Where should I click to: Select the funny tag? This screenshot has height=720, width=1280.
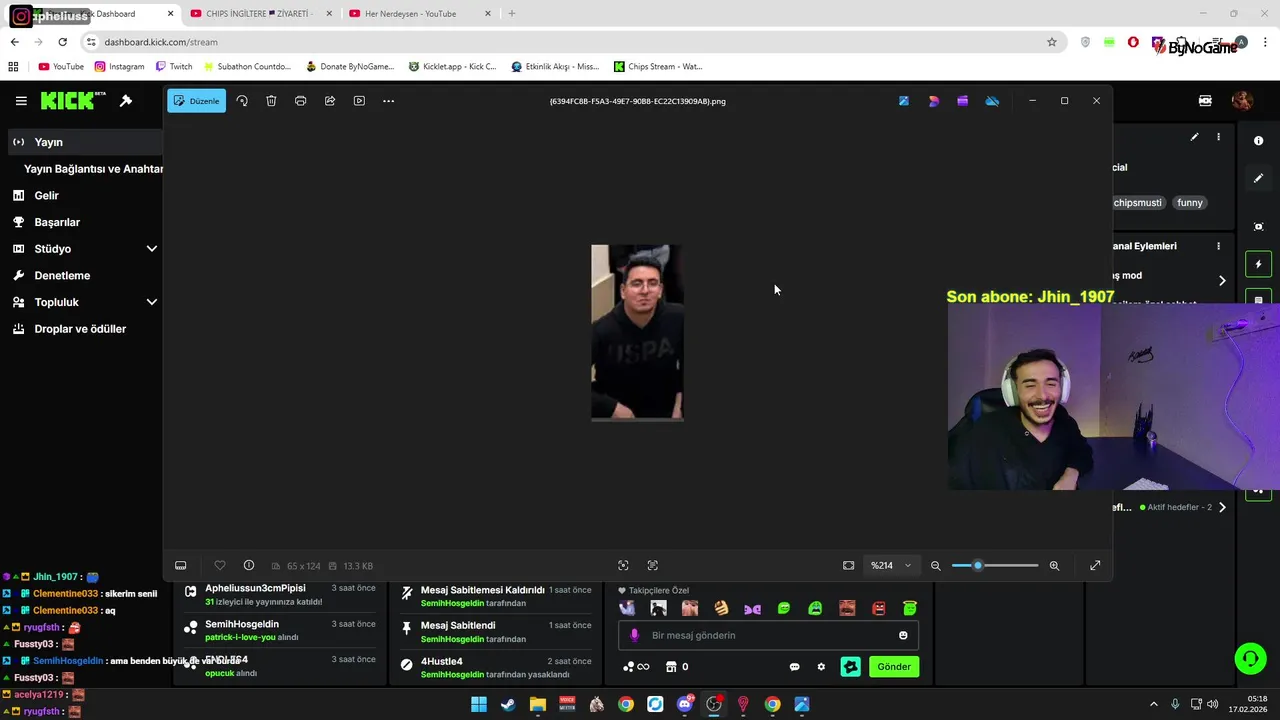tap(1190, 203)
